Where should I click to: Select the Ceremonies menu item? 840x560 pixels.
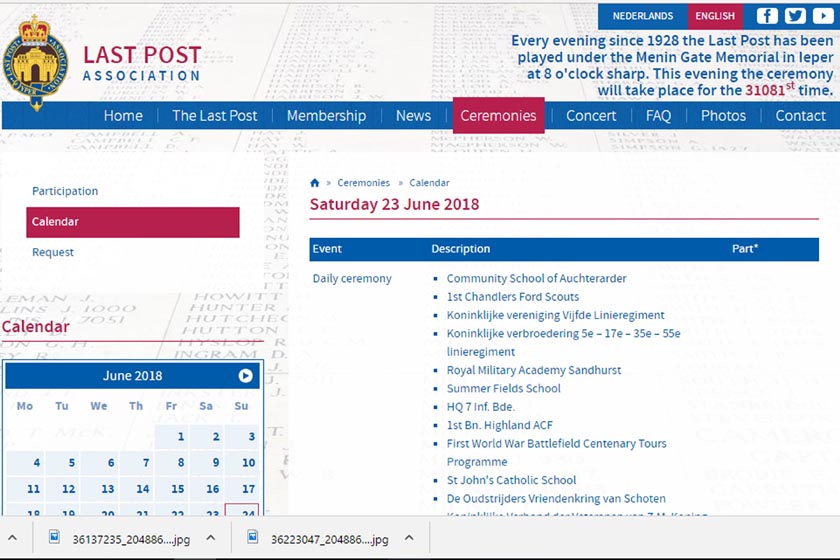pyautogui.click(x=498, y=116)
